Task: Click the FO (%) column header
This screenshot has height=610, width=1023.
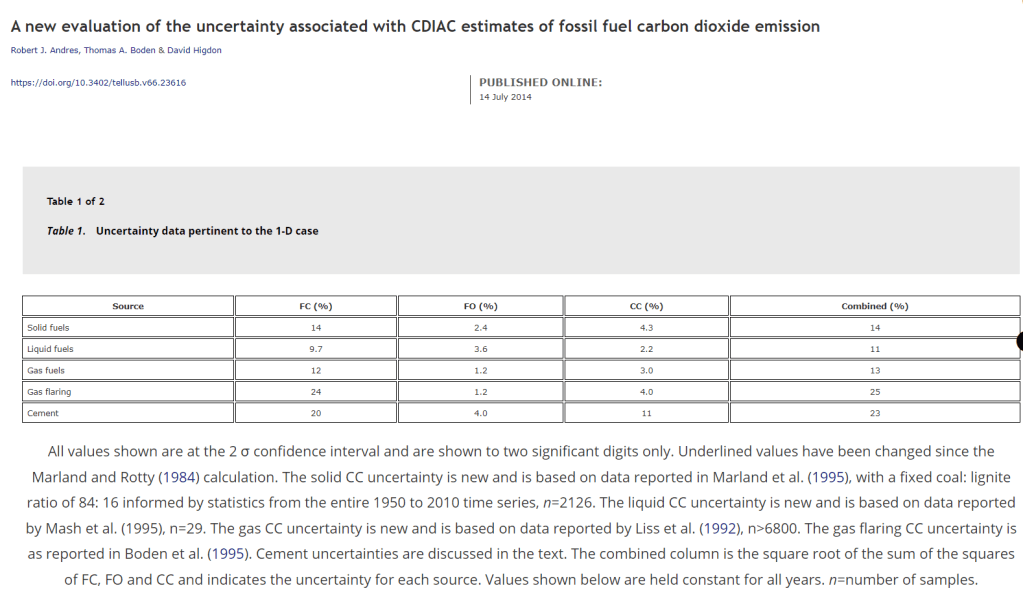Action: click(481, 306)
